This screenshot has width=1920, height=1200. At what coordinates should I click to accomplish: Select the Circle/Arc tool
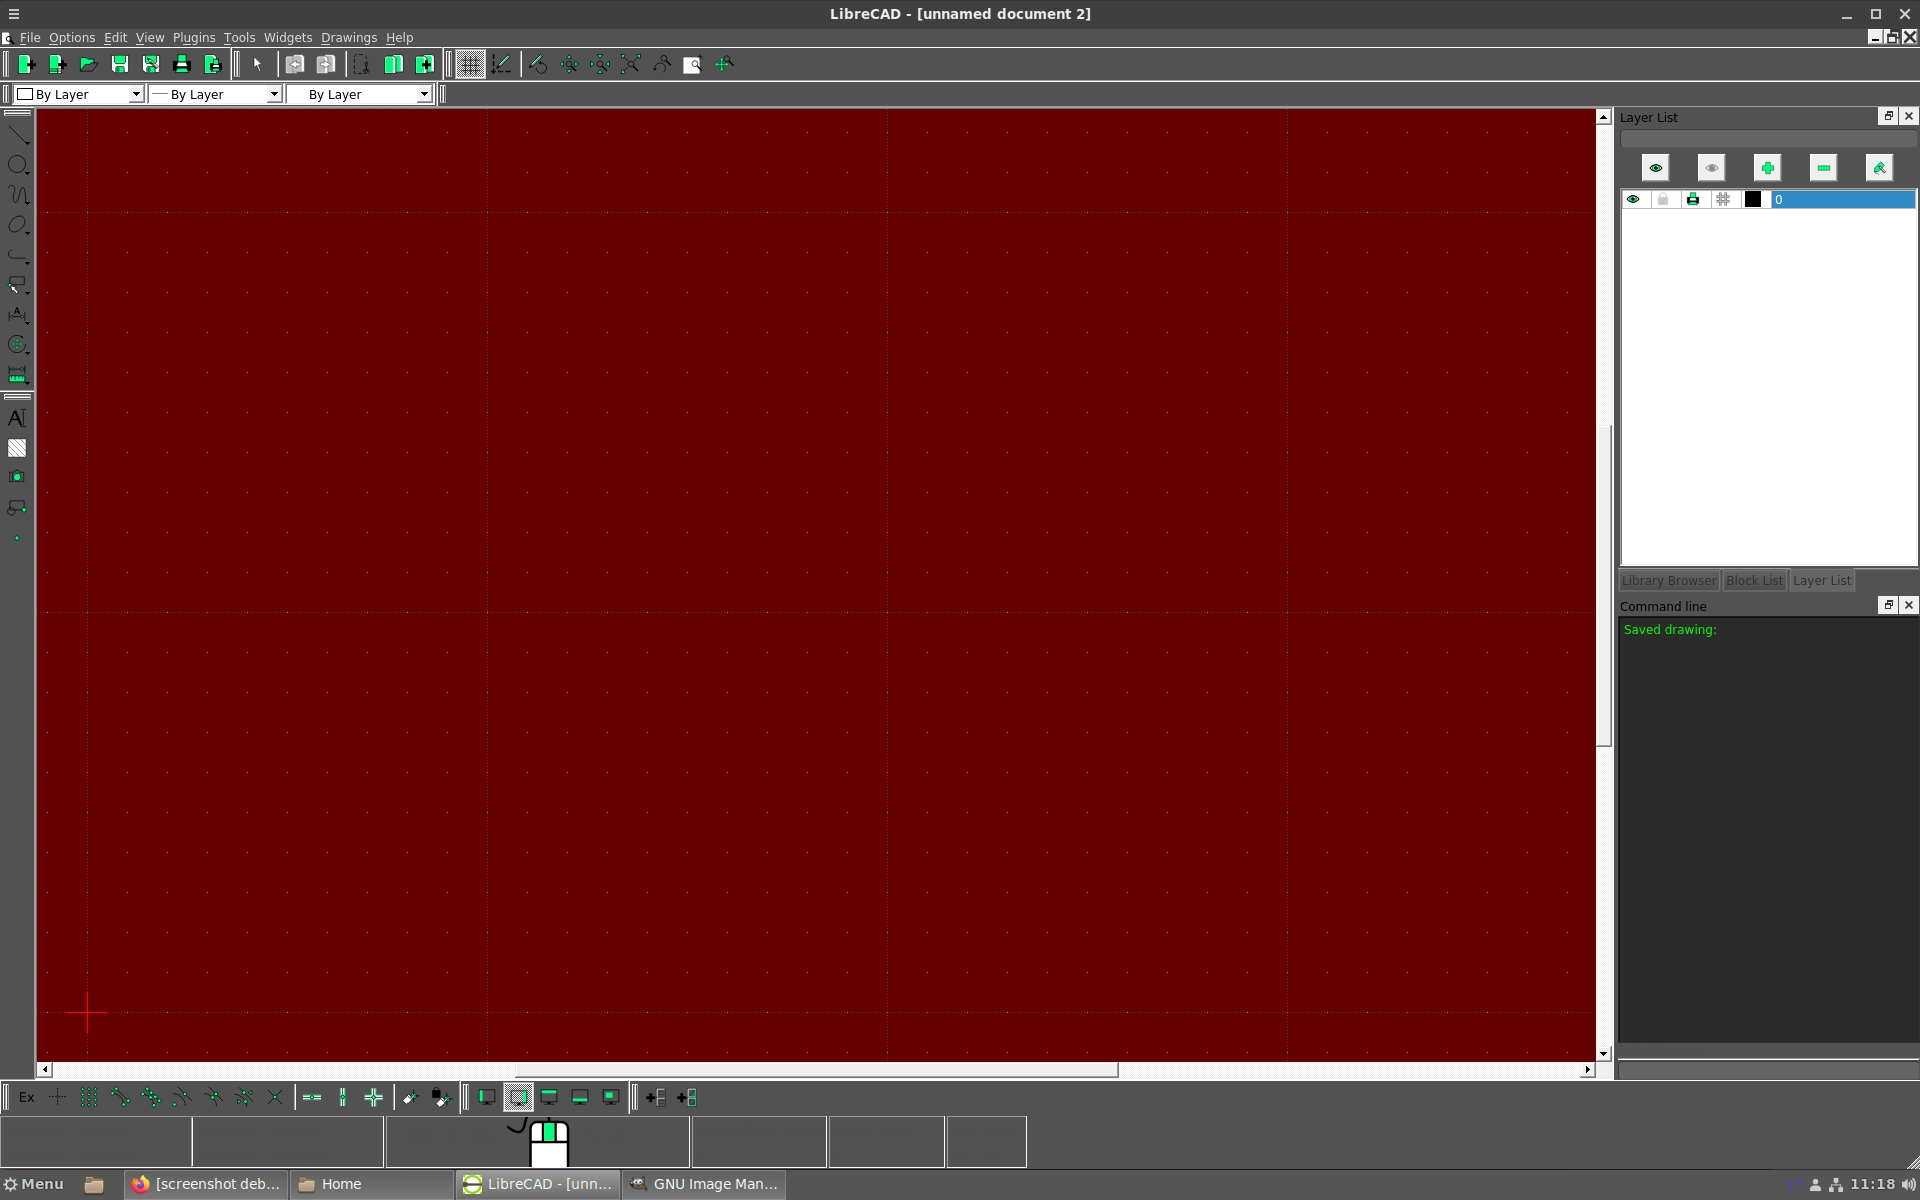click(x=18, y=165)
